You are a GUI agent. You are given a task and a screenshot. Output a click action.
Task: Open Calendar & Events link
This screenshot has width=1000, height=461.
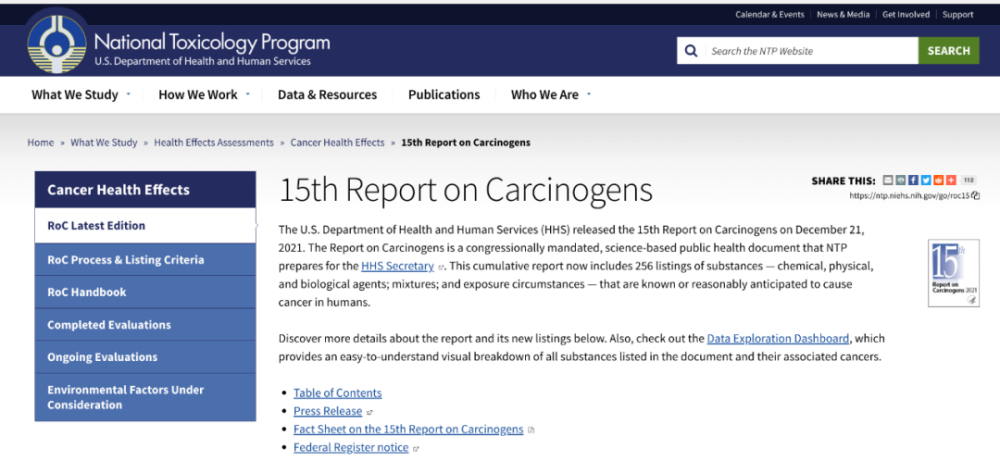(770, 14)
